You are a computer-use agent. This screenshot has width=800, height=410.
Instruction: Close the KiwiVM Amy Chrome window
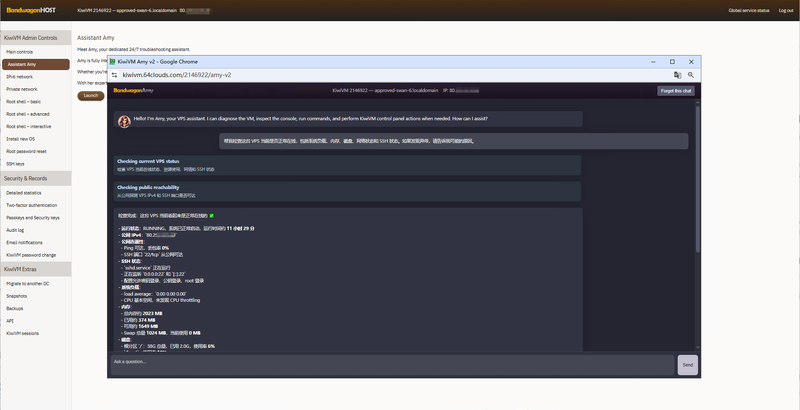691,62
